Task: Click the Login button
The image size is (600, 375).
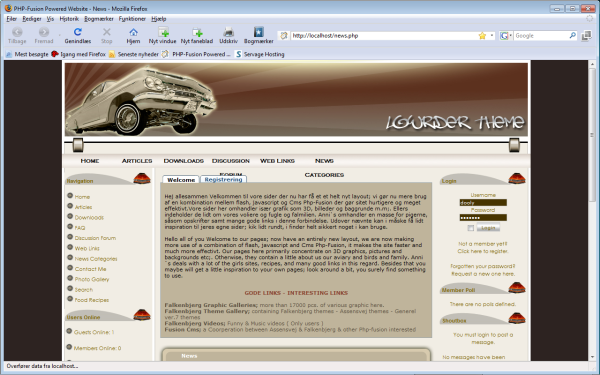Action: coord(488,228)
